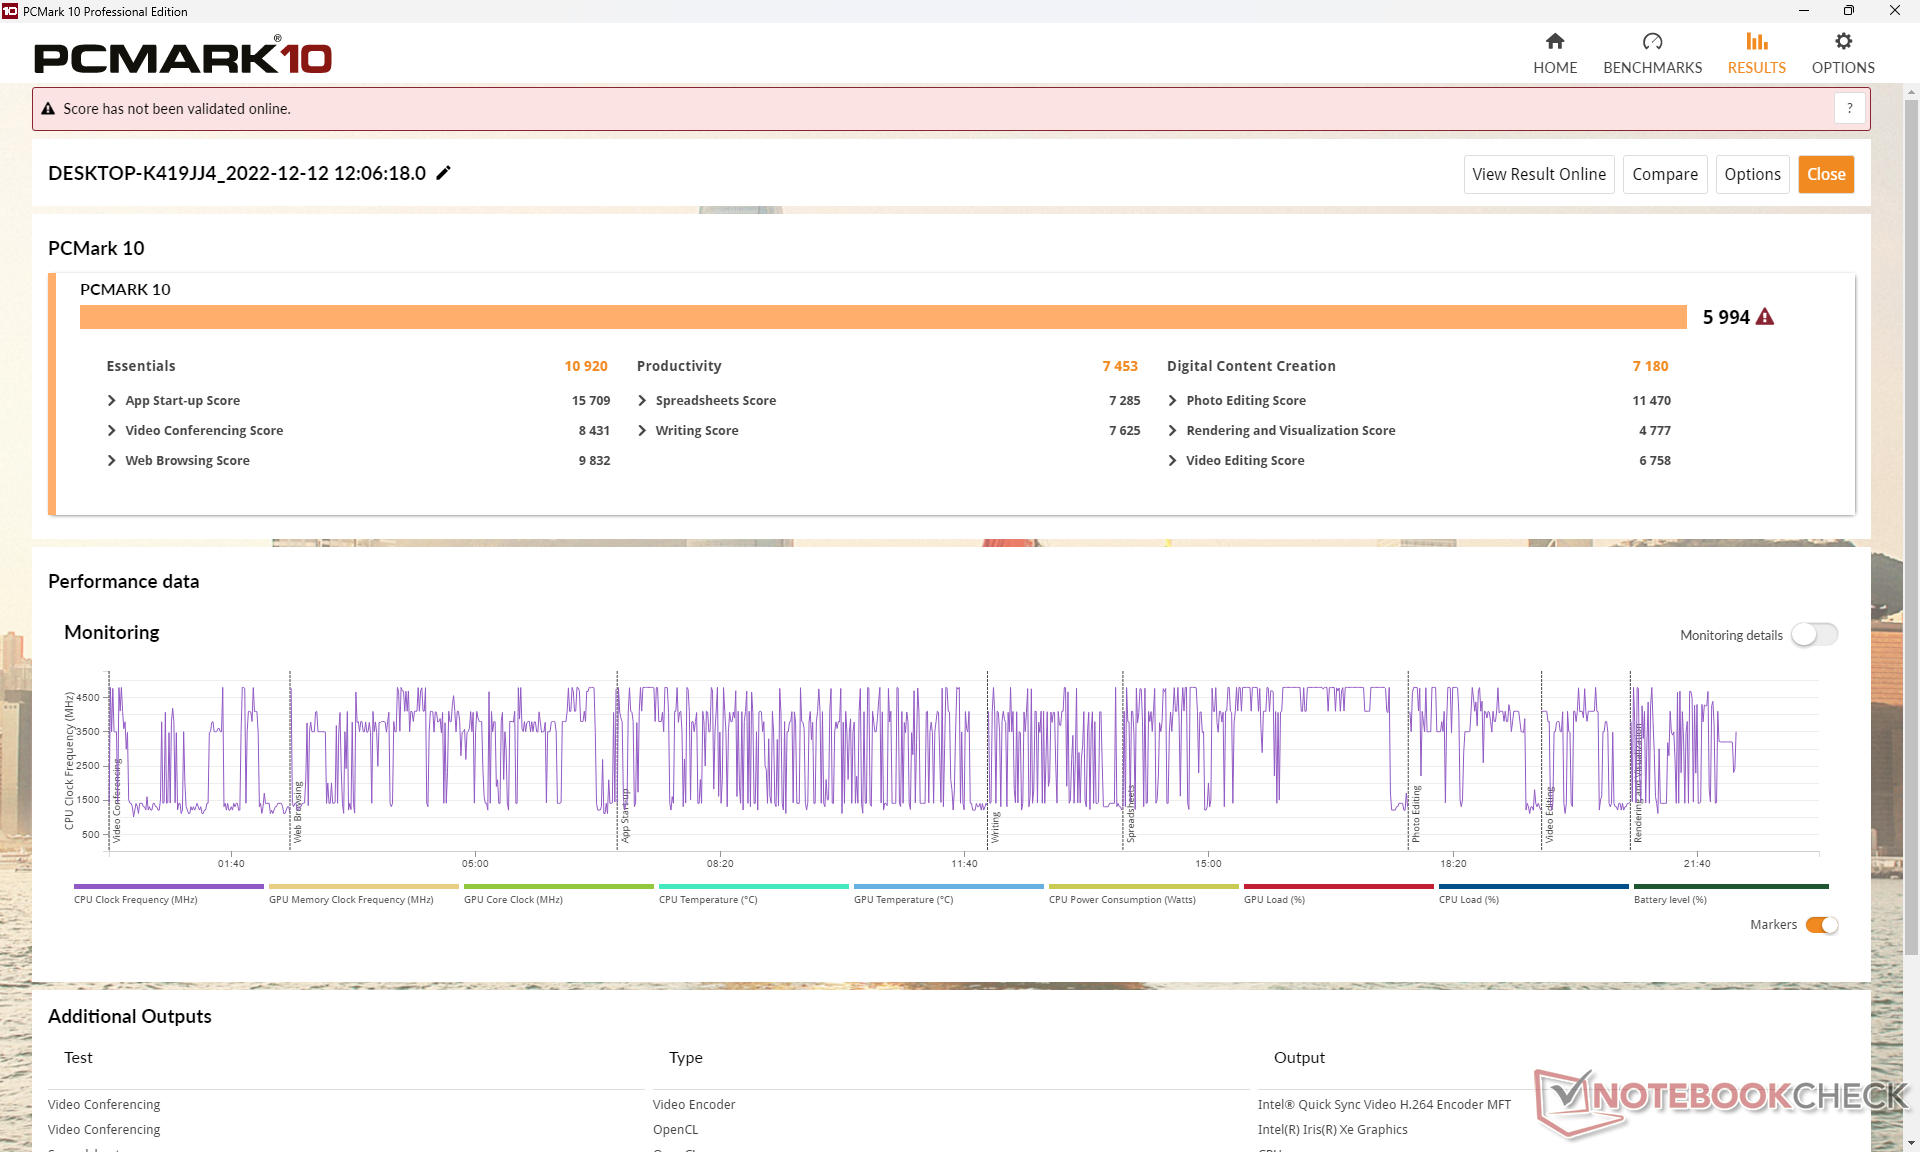Viewport: 1920px width, 1152px height.
Task: Expand the Spreadsheets Score details
Action: 642,401
